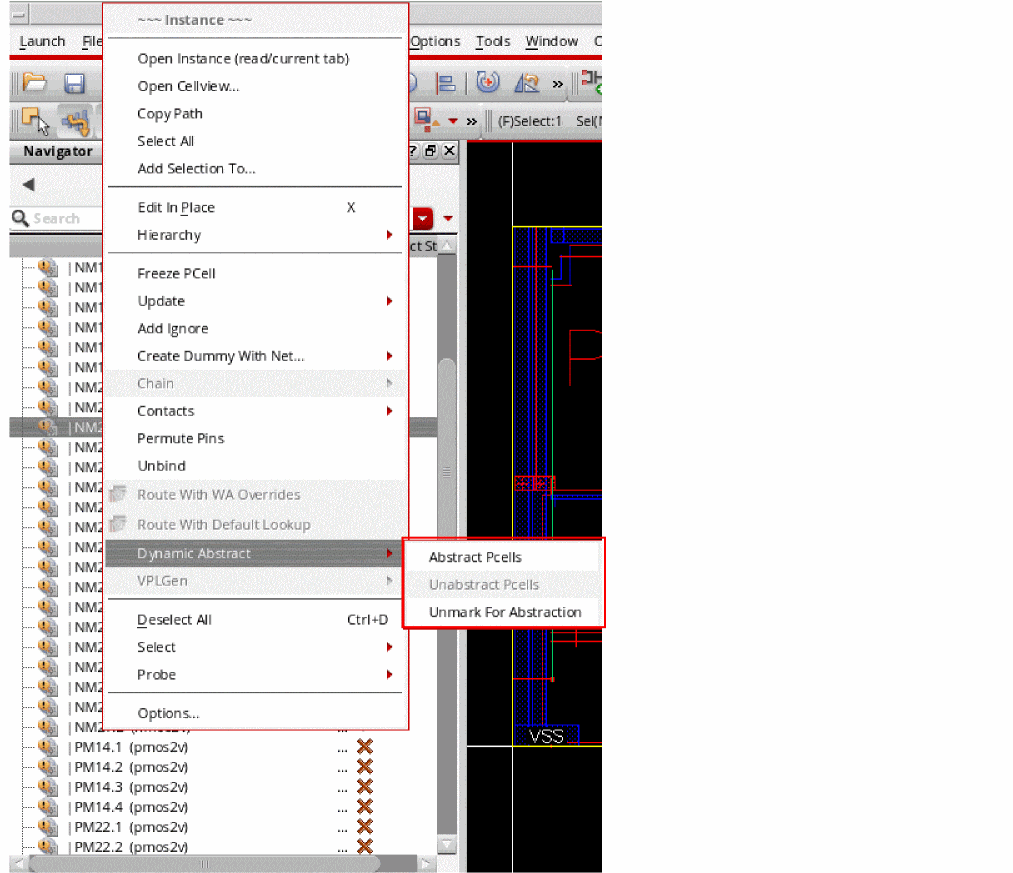
Task: Open the red dropdown next to the search field
Action: (x=423, y=218)
